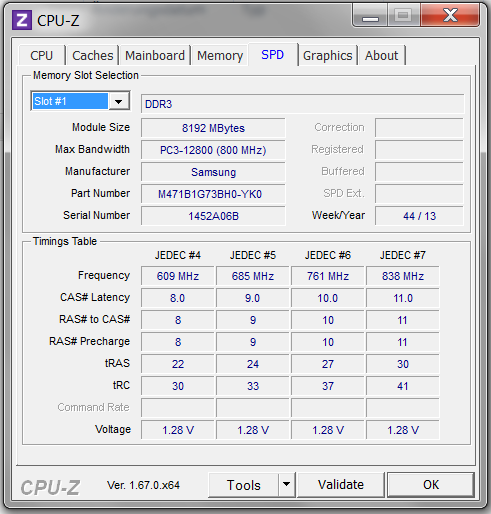491x514 pixels.
Task: Click the 8192 MBytes module size value
Action: [213, 128]
